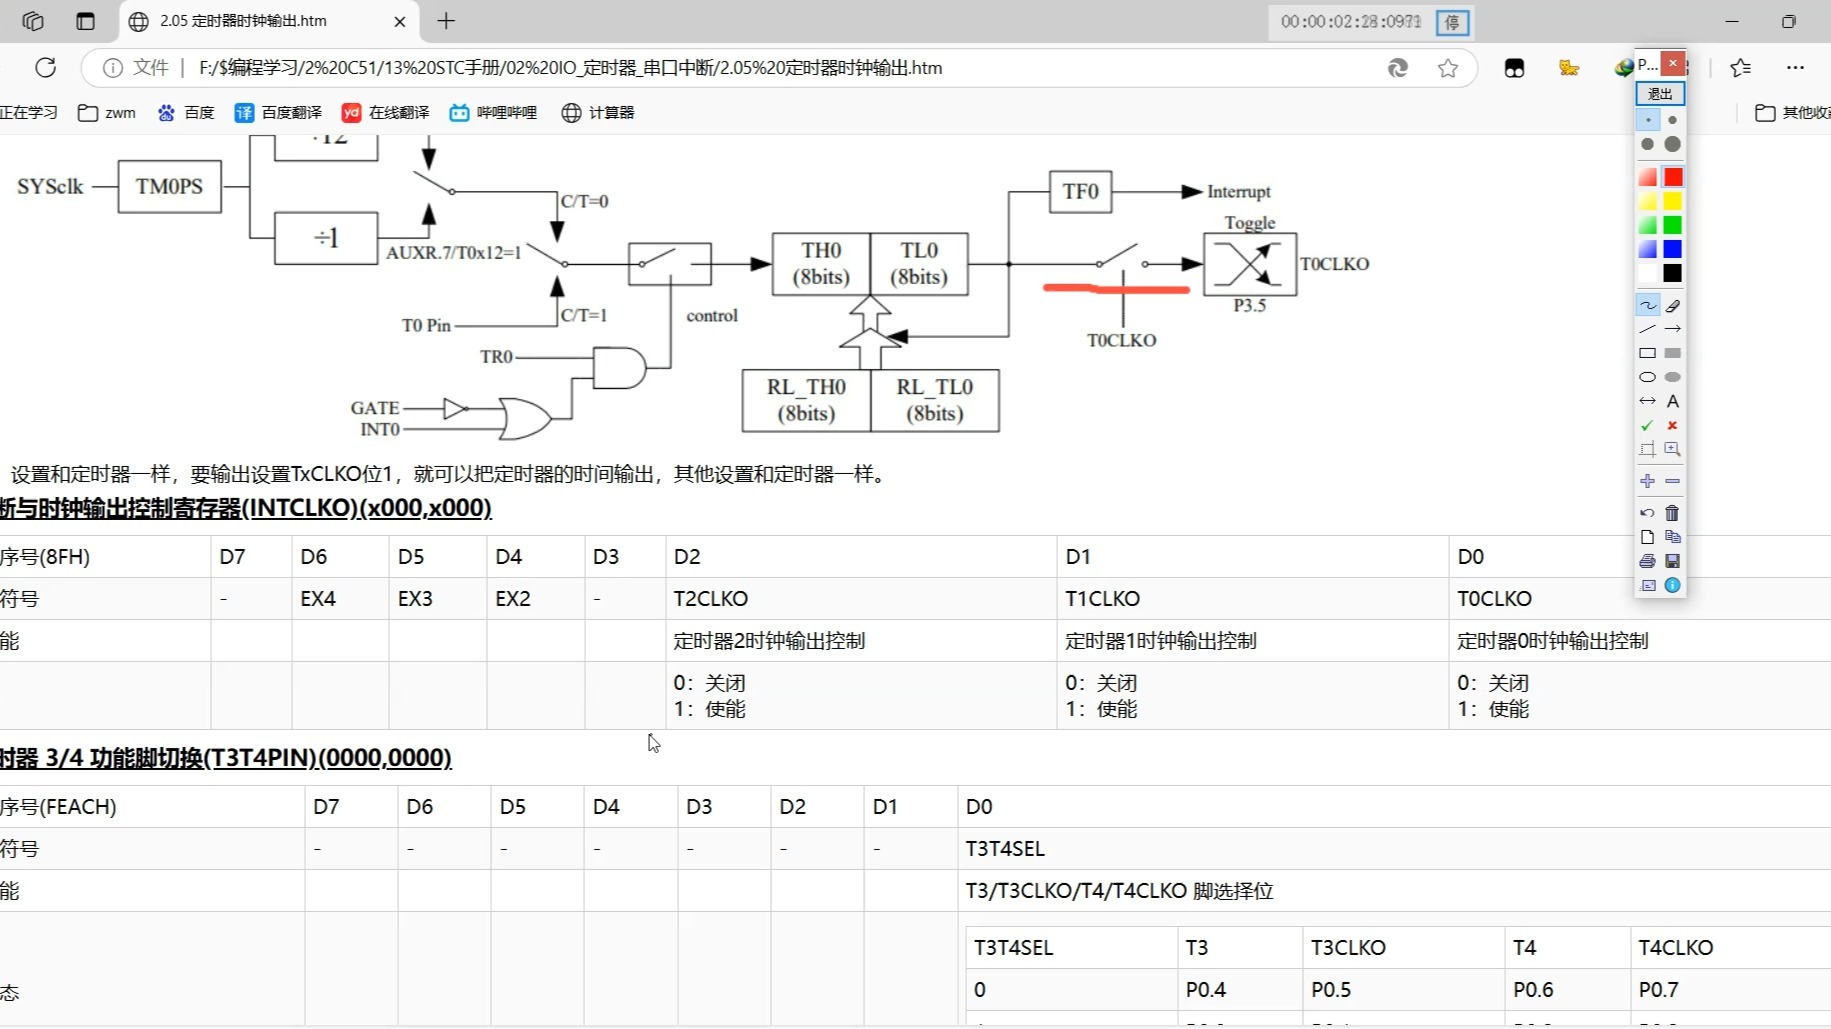Close the annotation palette with red X
Screen dimensions: 1831x1029
click(x=1673, y=64)
